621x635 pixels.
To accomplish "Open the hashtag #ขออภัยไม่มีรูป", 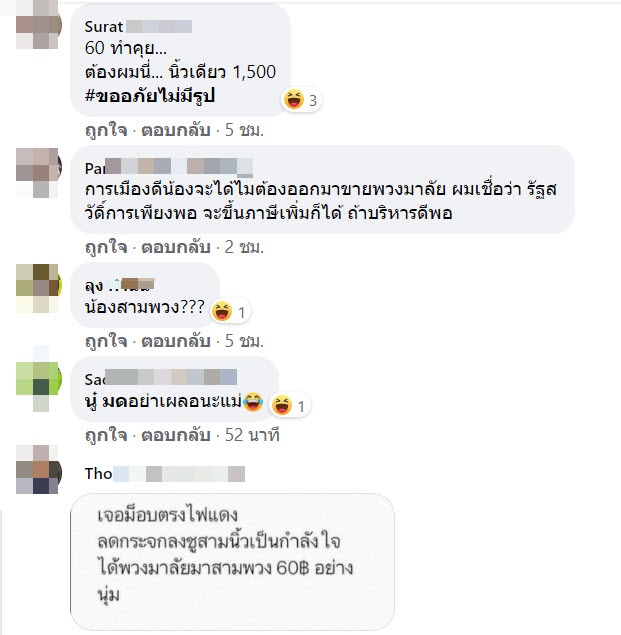I will [149, 96].
